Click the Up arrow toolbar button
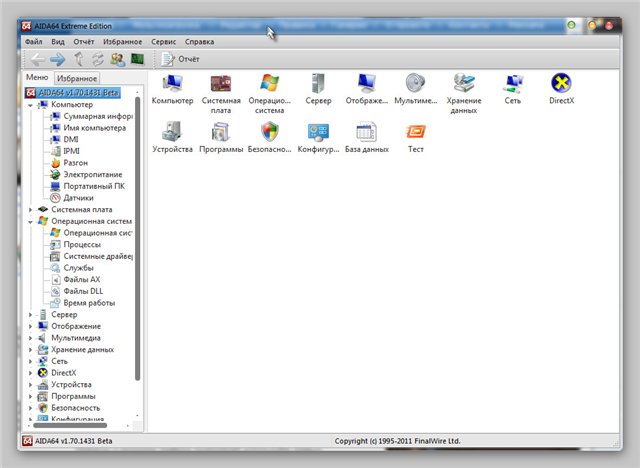 click(x=78, y=60)
